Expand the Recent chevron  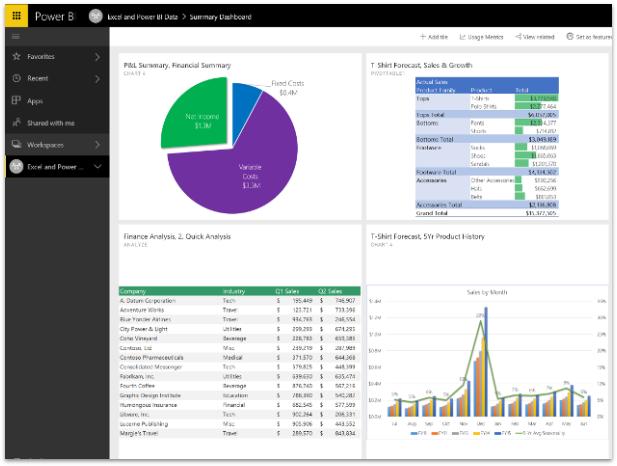pos(97,79)
